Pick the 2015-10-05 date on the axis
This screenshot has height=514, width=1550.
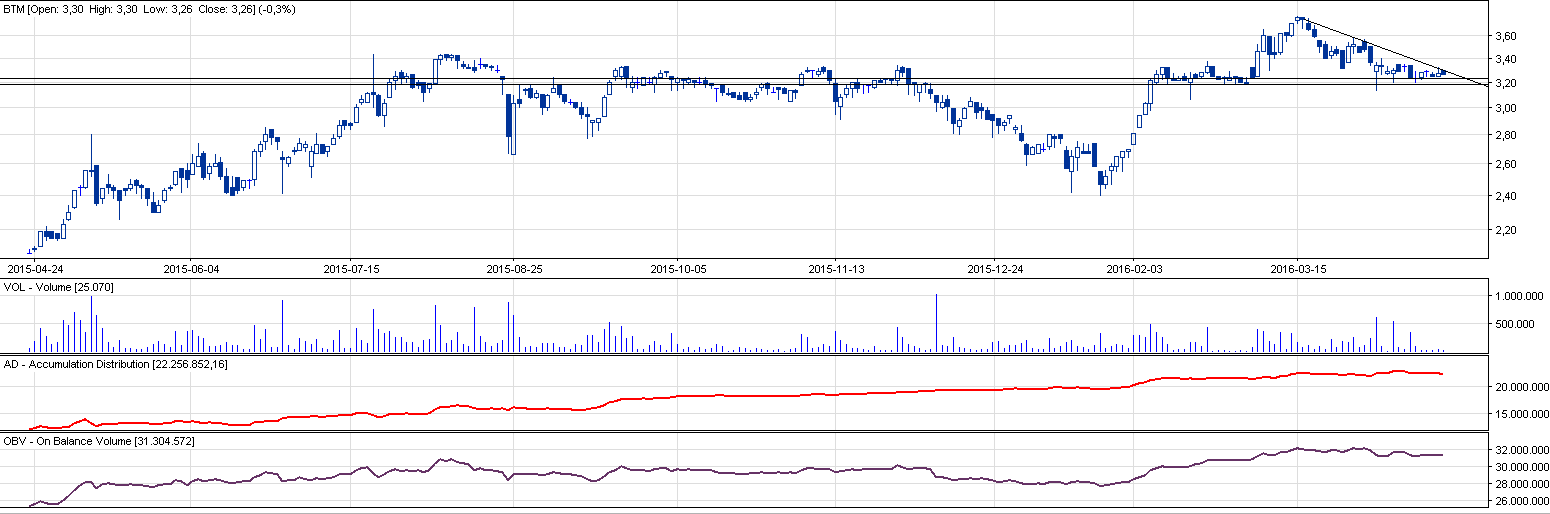coord(678,269)
